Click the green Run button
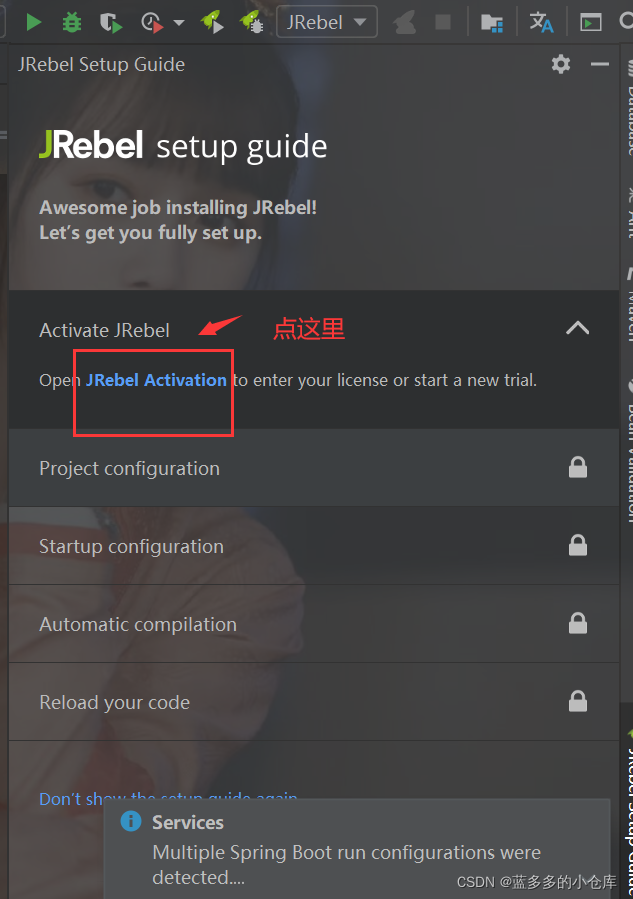The height and width of the screenshot is (899, 633). 34,21
